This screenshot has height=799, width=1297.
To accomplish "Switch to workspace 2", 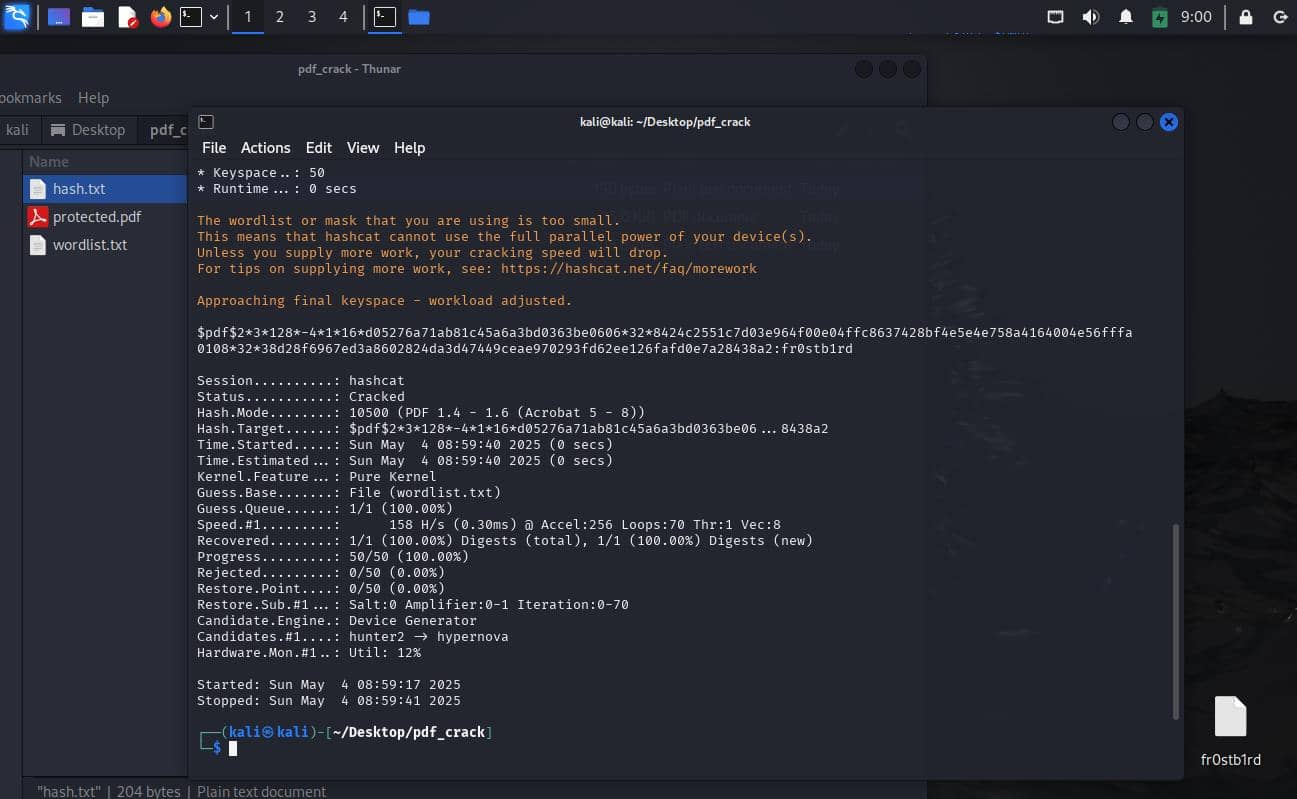I will coord(280,17).
